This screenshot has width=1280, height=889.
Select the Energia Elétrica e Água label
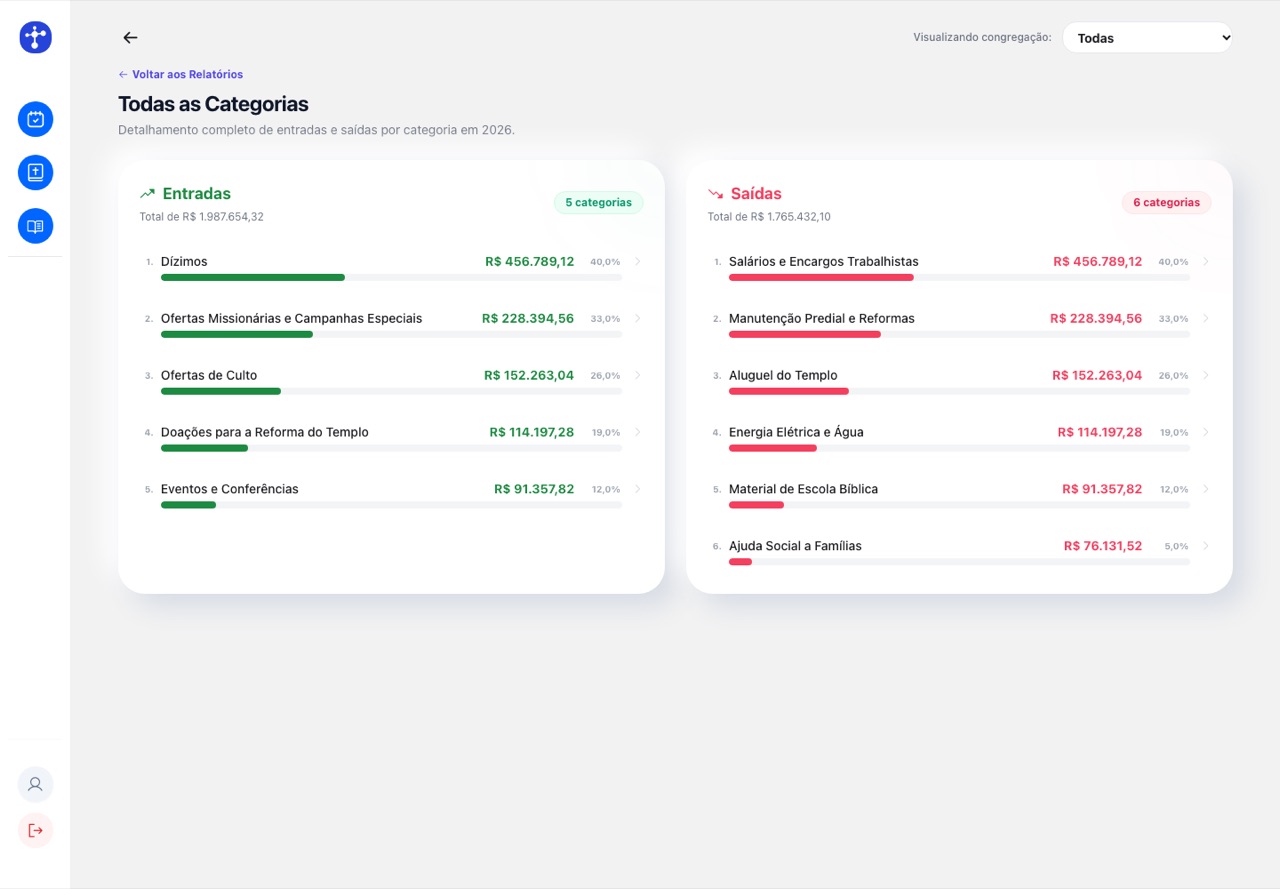click(x=796, y=433)
